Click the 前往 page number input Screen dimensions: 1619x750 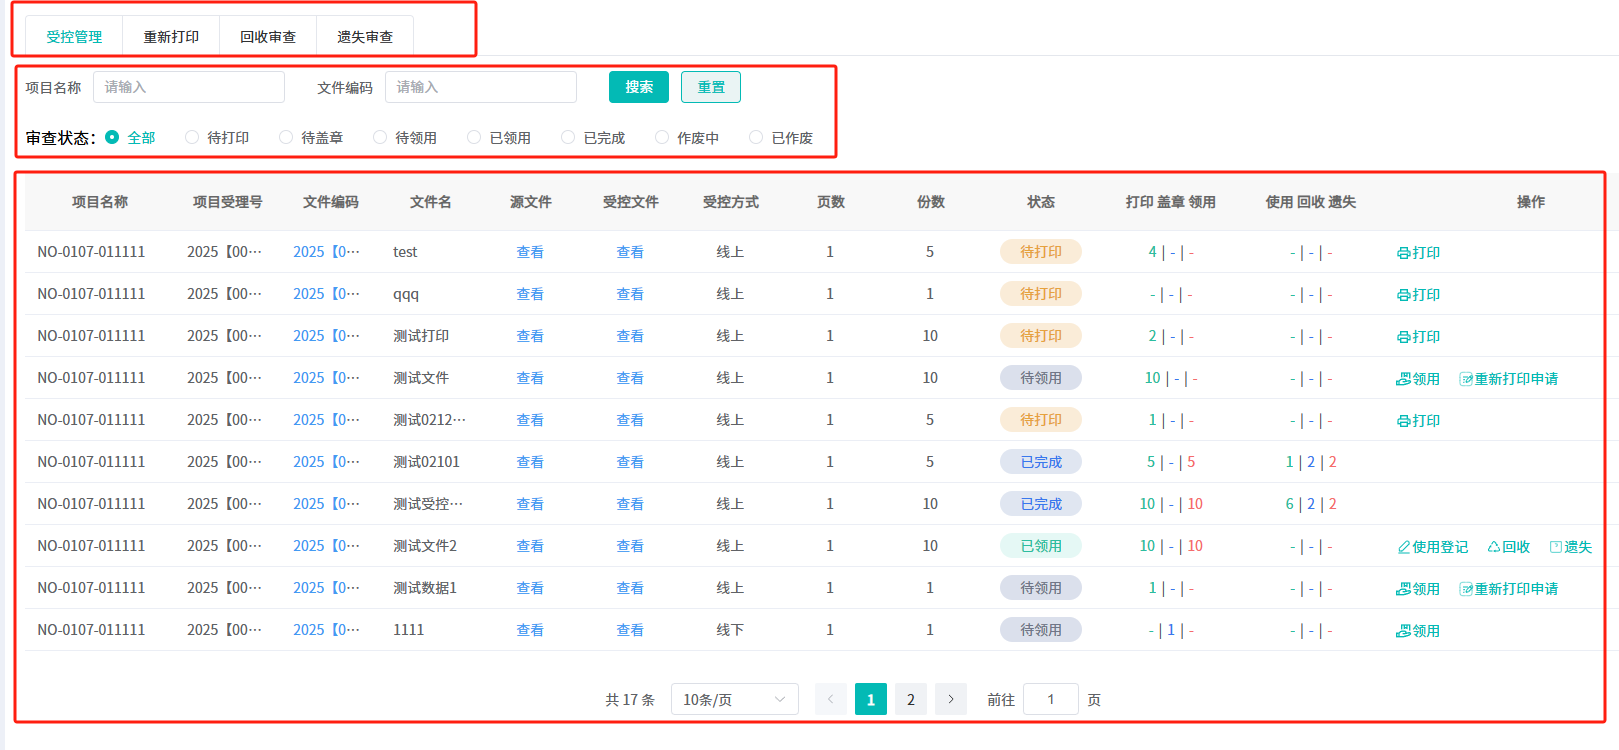[1051, 699]
